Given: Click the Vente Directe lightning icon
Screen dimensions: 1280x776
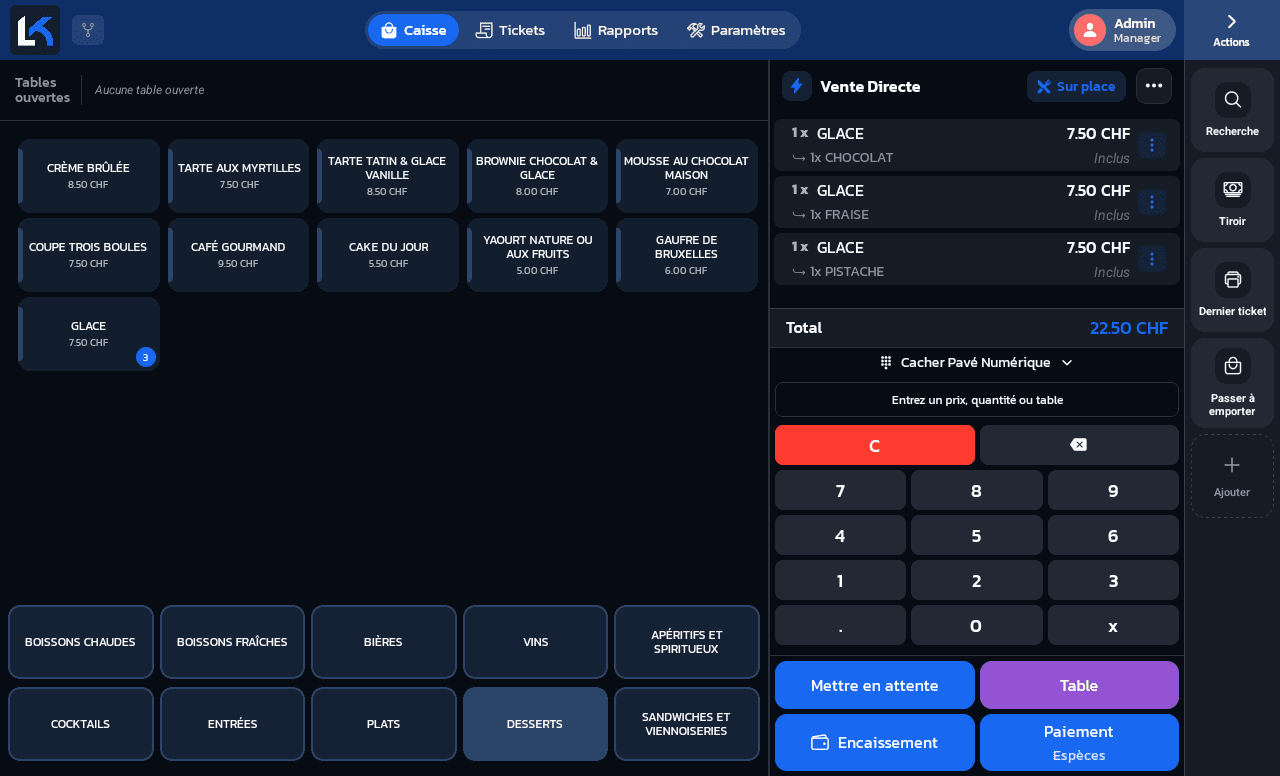Looking at the screenshot, I should coord(797,86).
